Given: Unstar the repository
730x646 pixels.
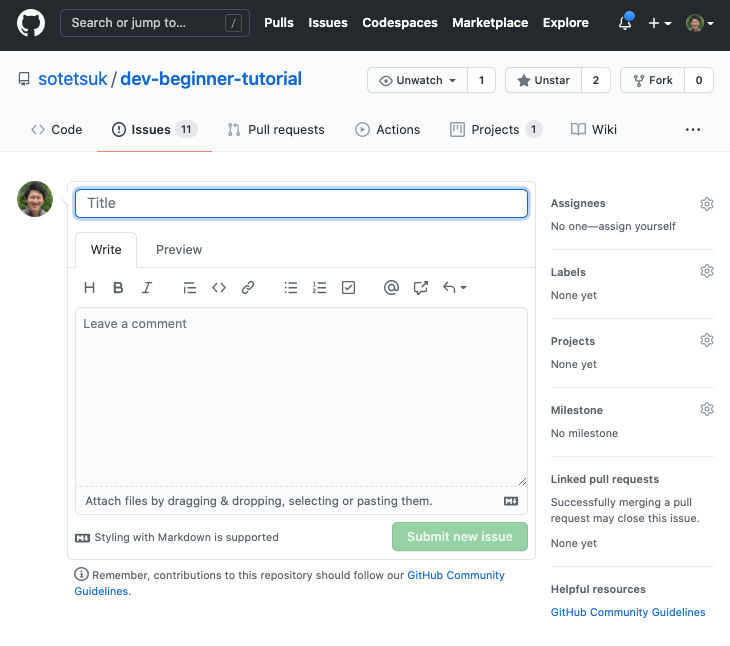Looking at the screenshot, I should (543, 80).
